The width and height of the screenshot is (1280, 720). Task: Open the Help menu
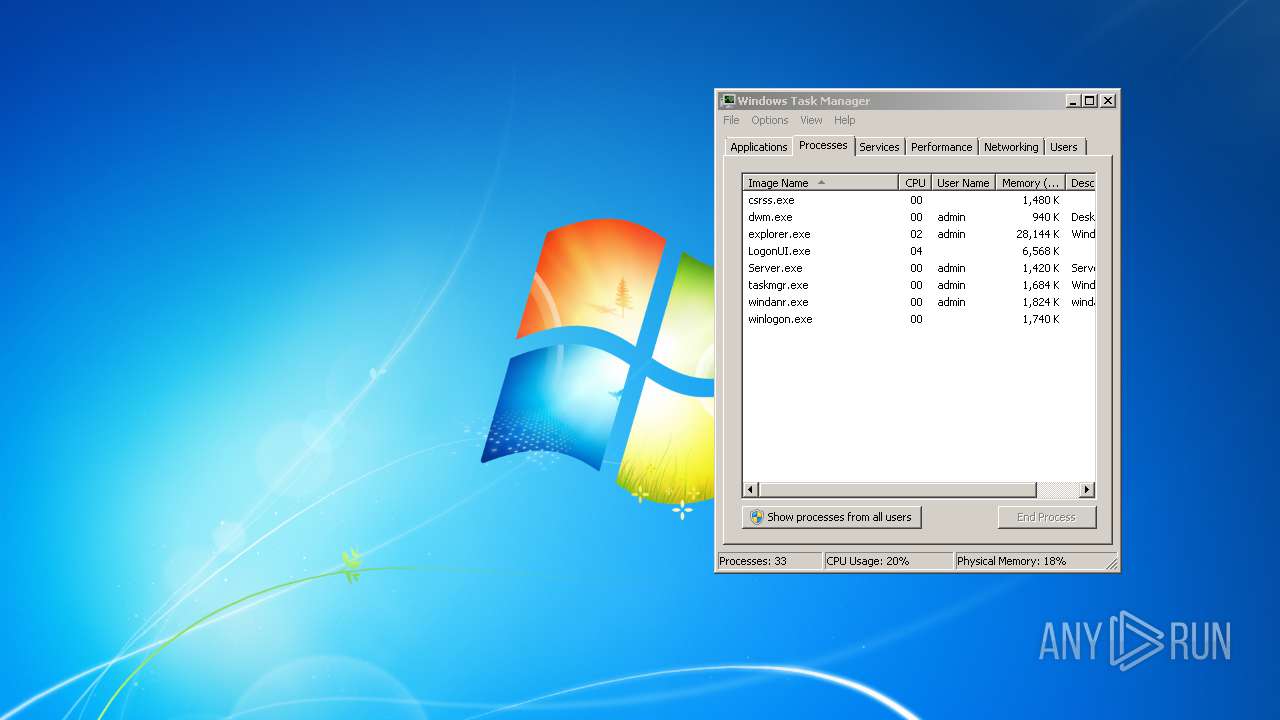[x=845, y=120]
